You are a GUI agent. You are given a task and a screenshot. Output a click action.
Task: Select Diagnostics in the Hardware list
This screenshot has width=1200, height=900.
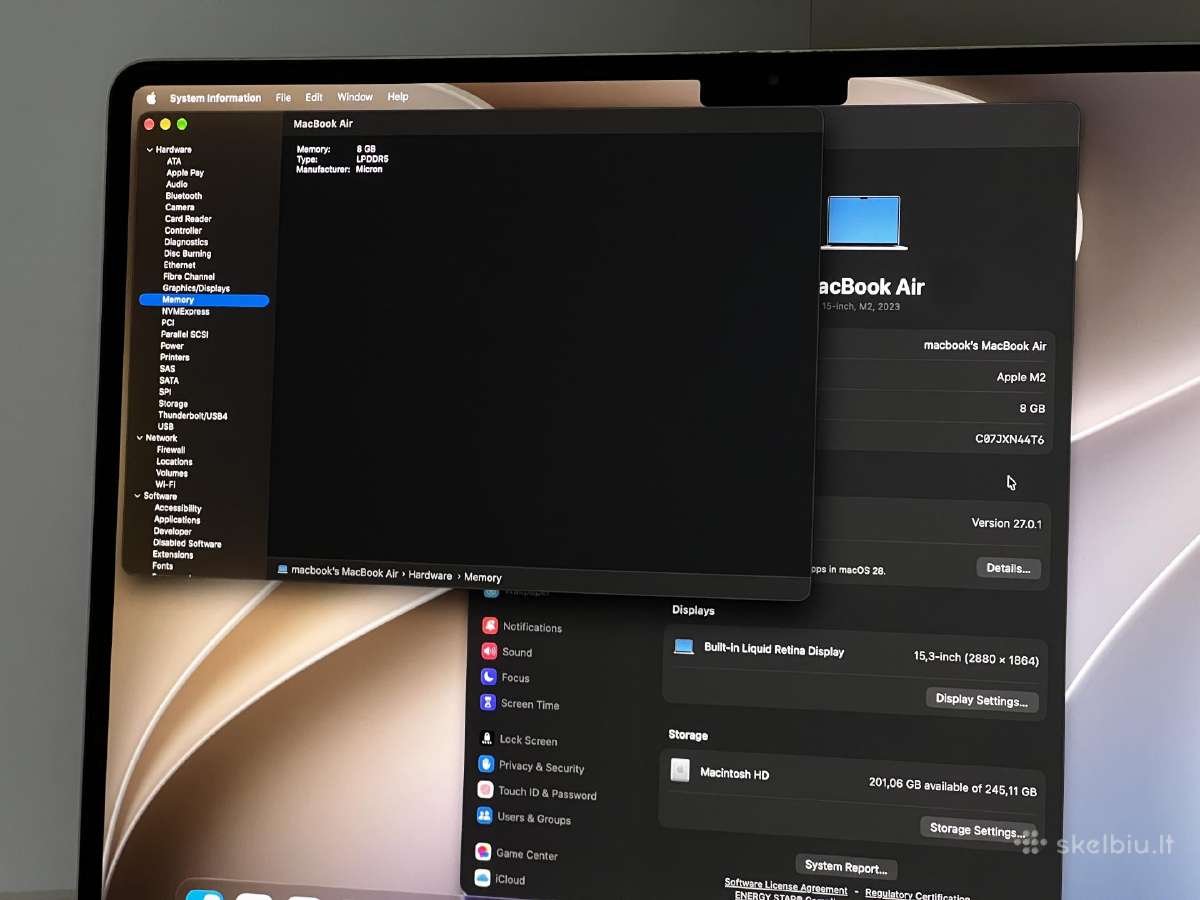pyautogui.click(x=186, y=242)
